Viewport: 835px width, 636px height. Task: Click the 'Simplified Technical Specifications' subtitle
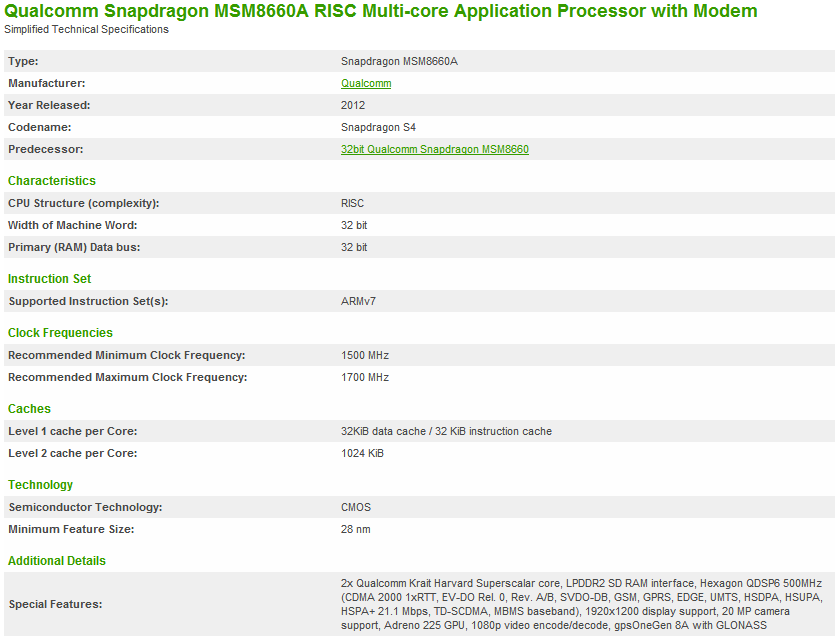86,29
